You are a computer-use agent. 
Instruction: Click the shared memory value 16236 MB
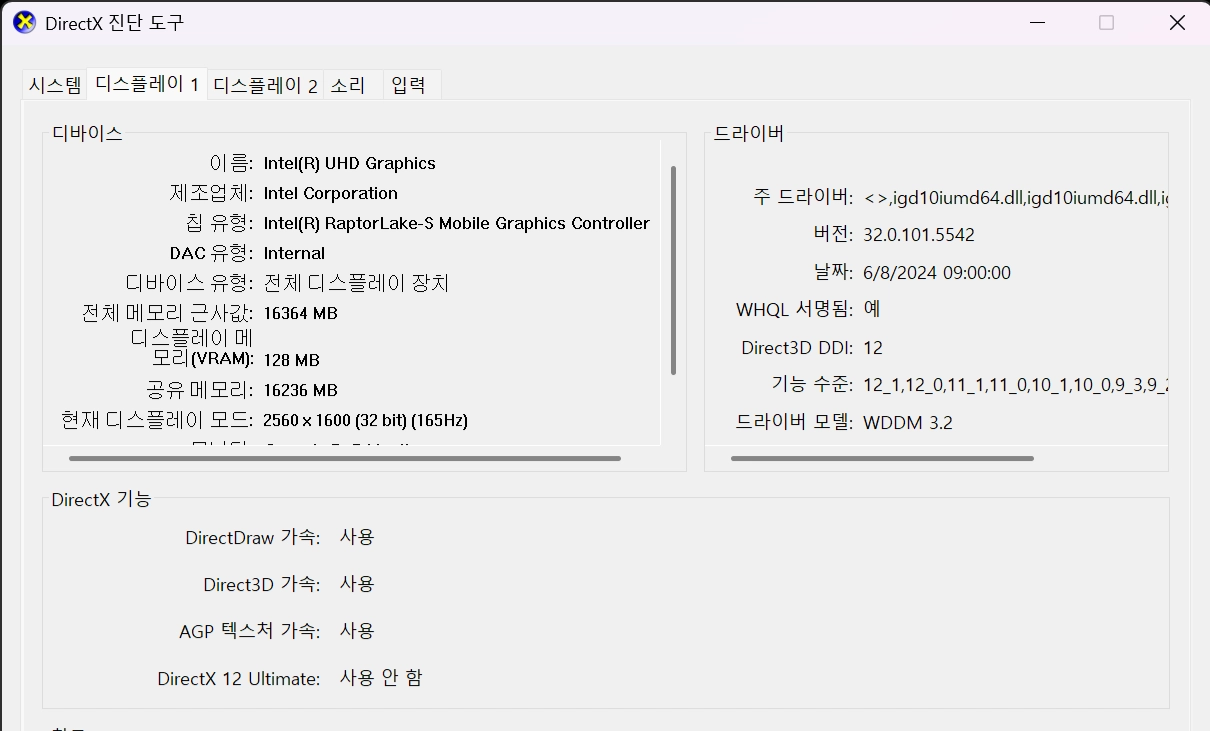click(x=300, y=390)
